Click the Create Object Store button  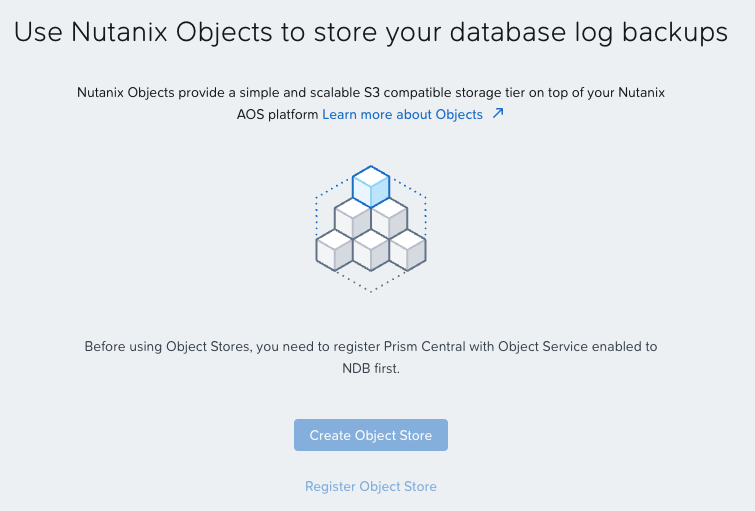coord(371,435)
